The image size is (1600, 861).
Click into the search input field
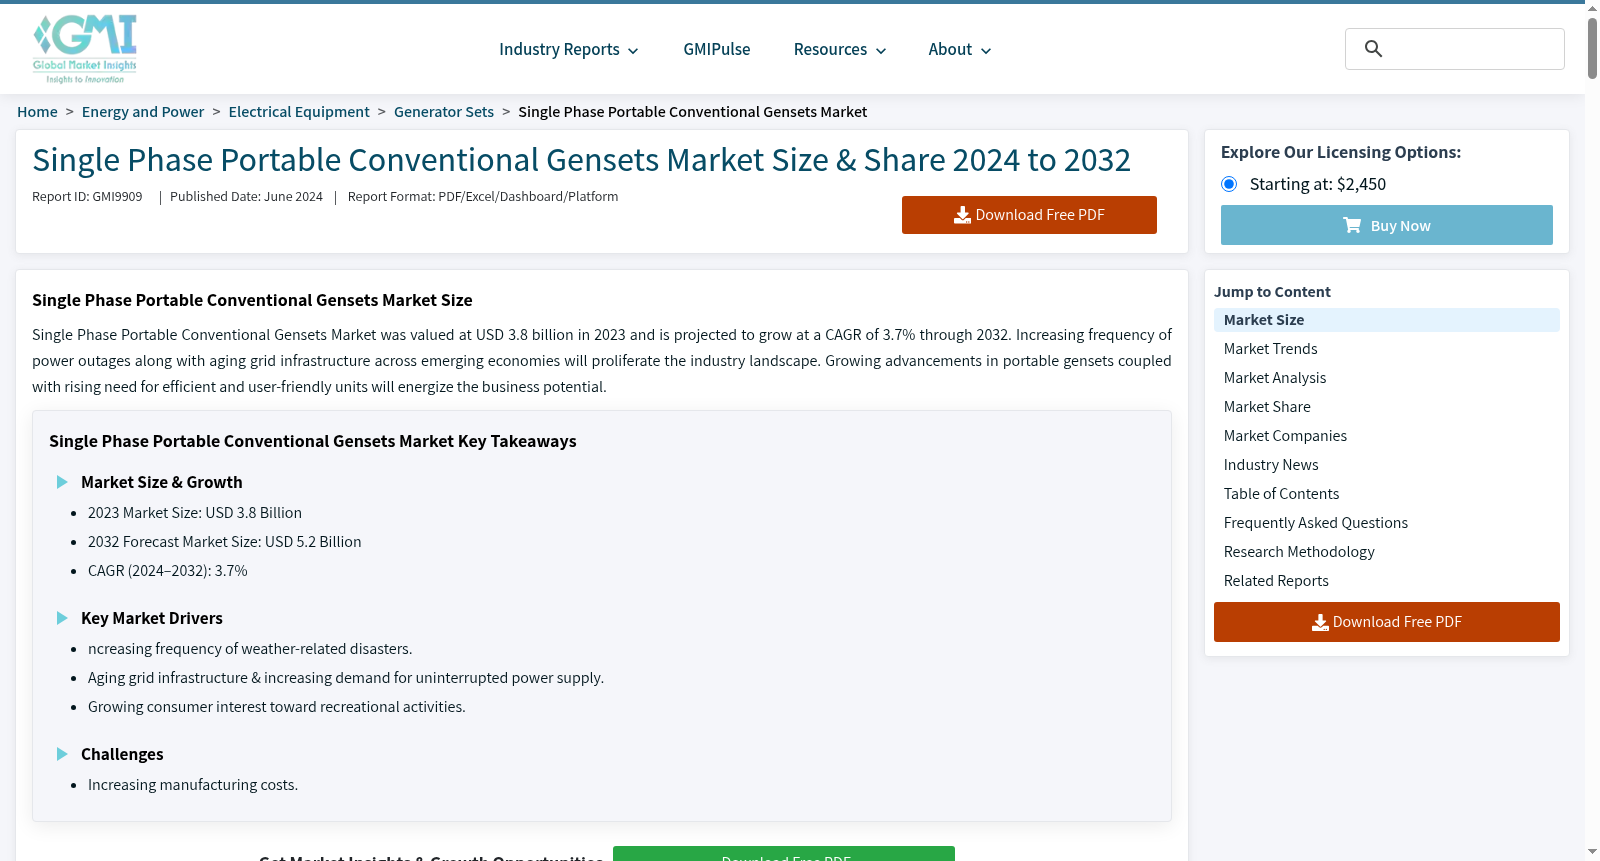(x=1455, y=49)
